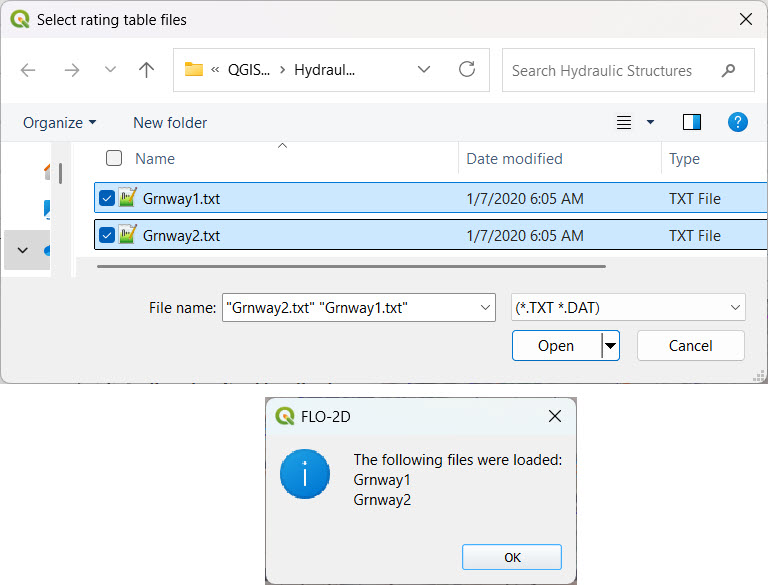768x585 pixels.
Task: Click the search magnifier icon
Action: point(729,71)
